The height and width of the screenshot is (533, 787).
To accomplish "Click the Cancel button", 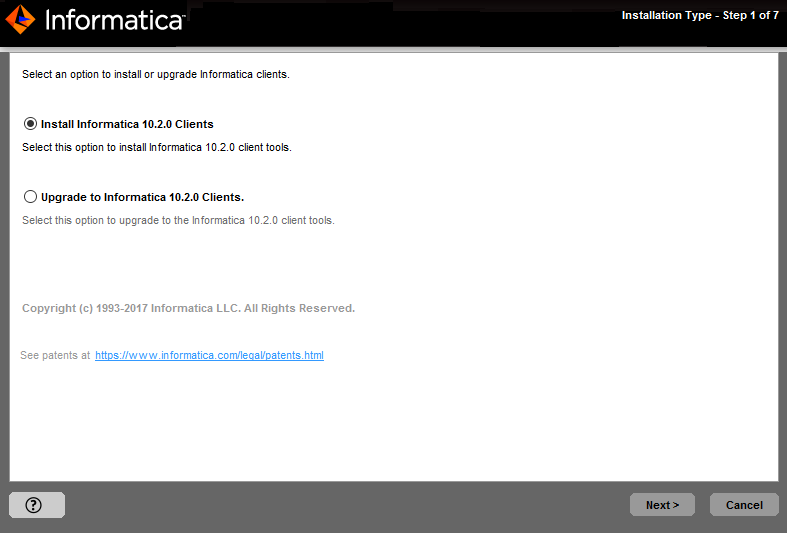I will (x=744, y=505).
